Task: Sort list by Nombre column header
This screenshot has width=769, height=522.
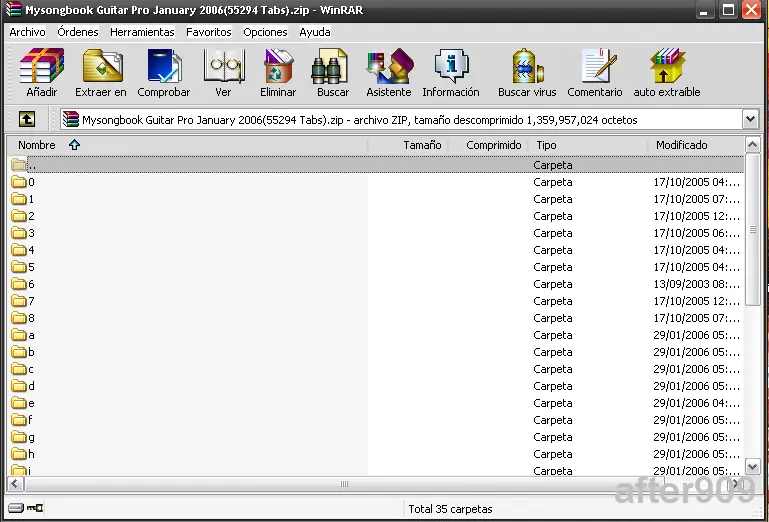Action: pos(187,145)
